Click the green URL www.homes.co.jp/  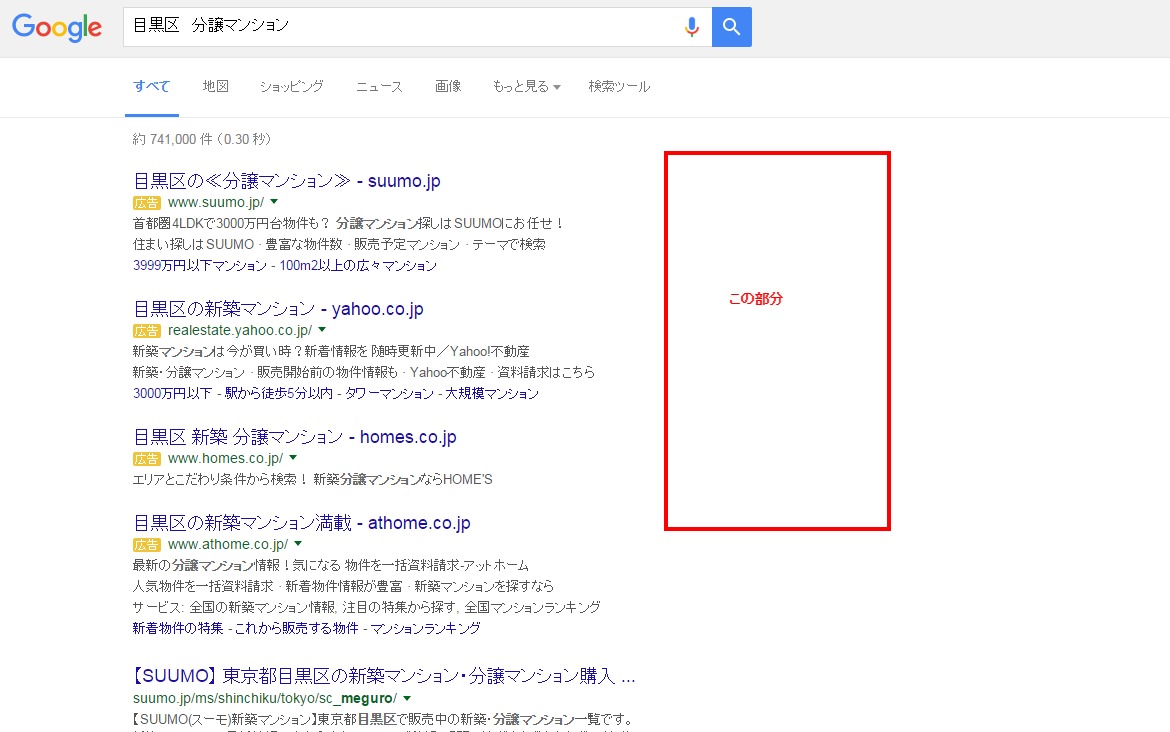(225, 459)
